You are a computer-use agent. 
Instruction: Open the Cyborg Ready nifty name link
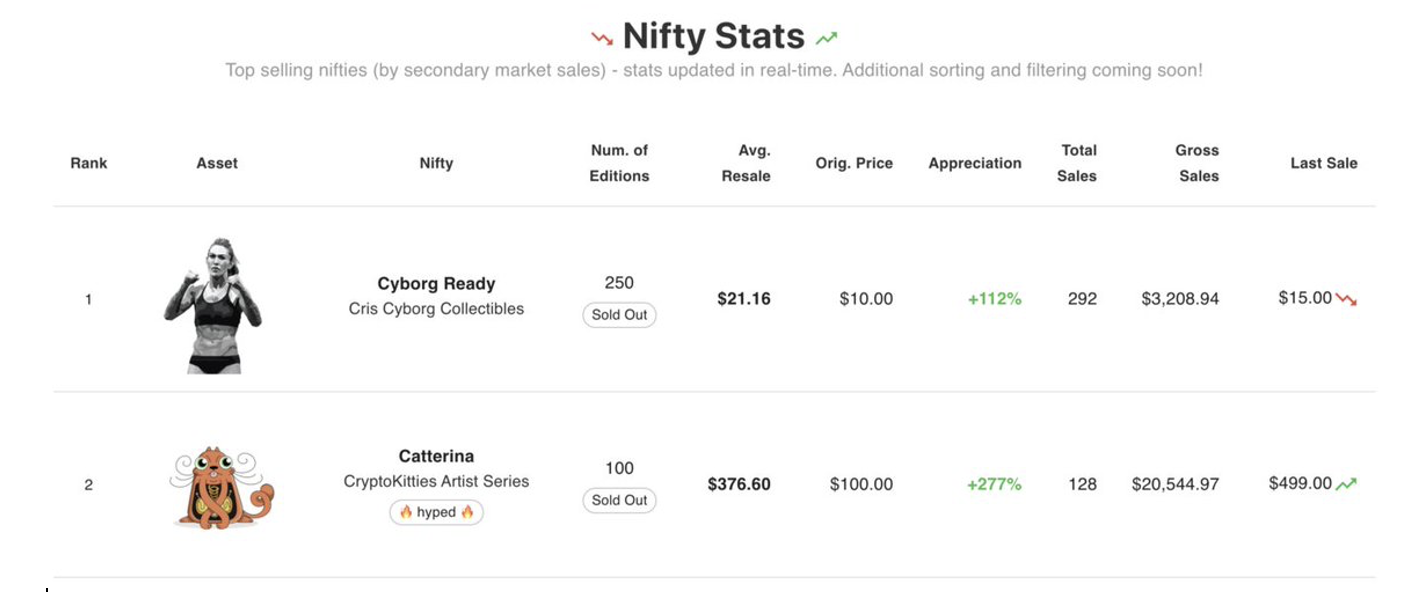pos(437,283)
